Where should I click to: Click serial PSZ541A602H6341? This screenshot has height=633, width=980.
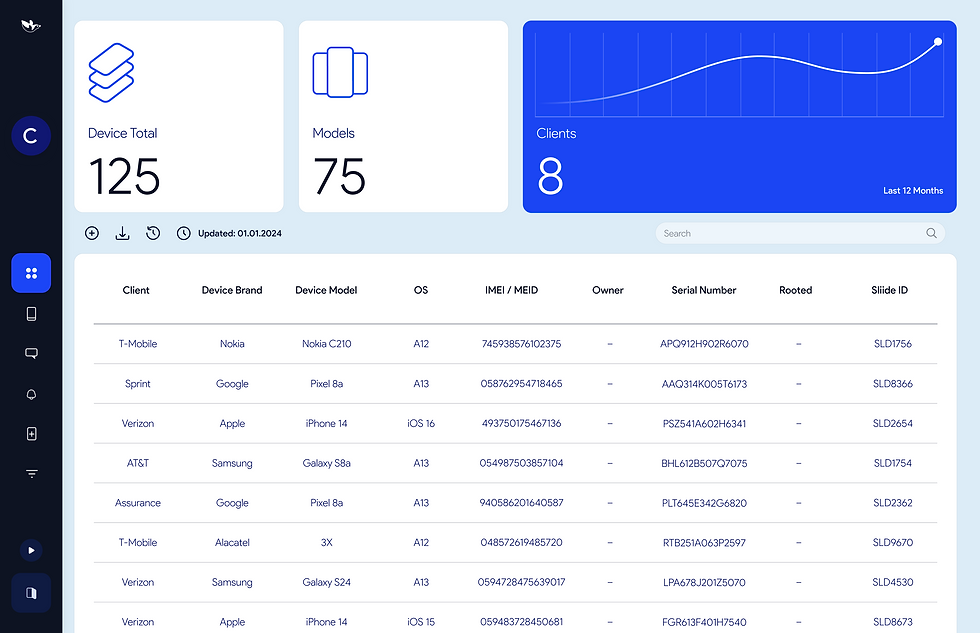click(704, 423)
